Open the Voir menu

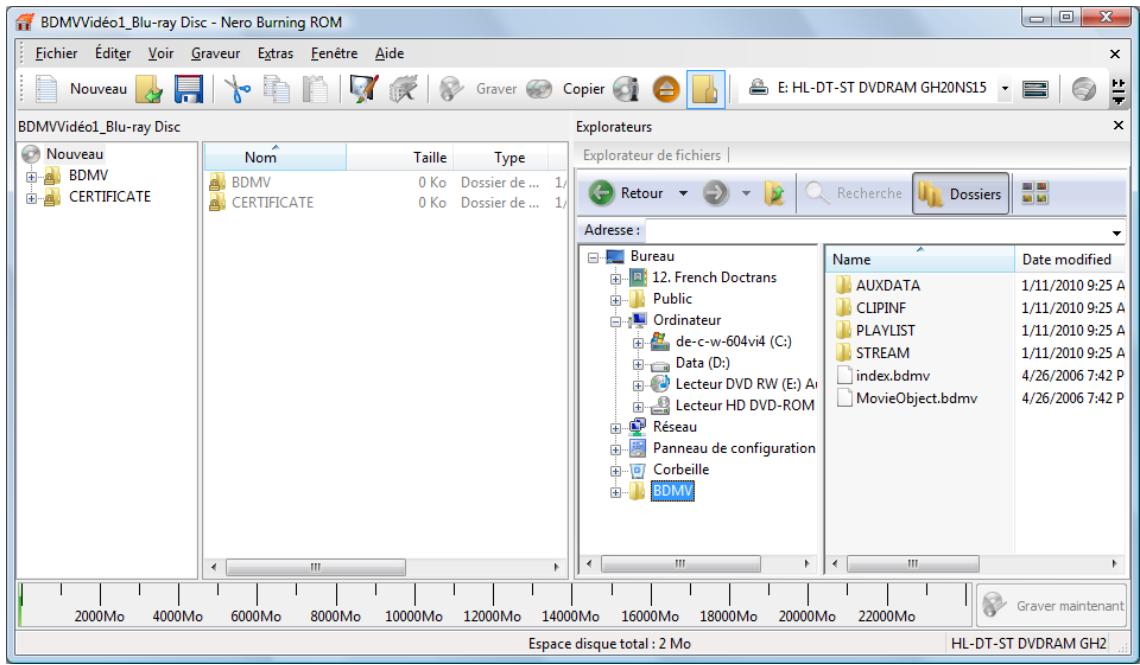coord(161,53)
